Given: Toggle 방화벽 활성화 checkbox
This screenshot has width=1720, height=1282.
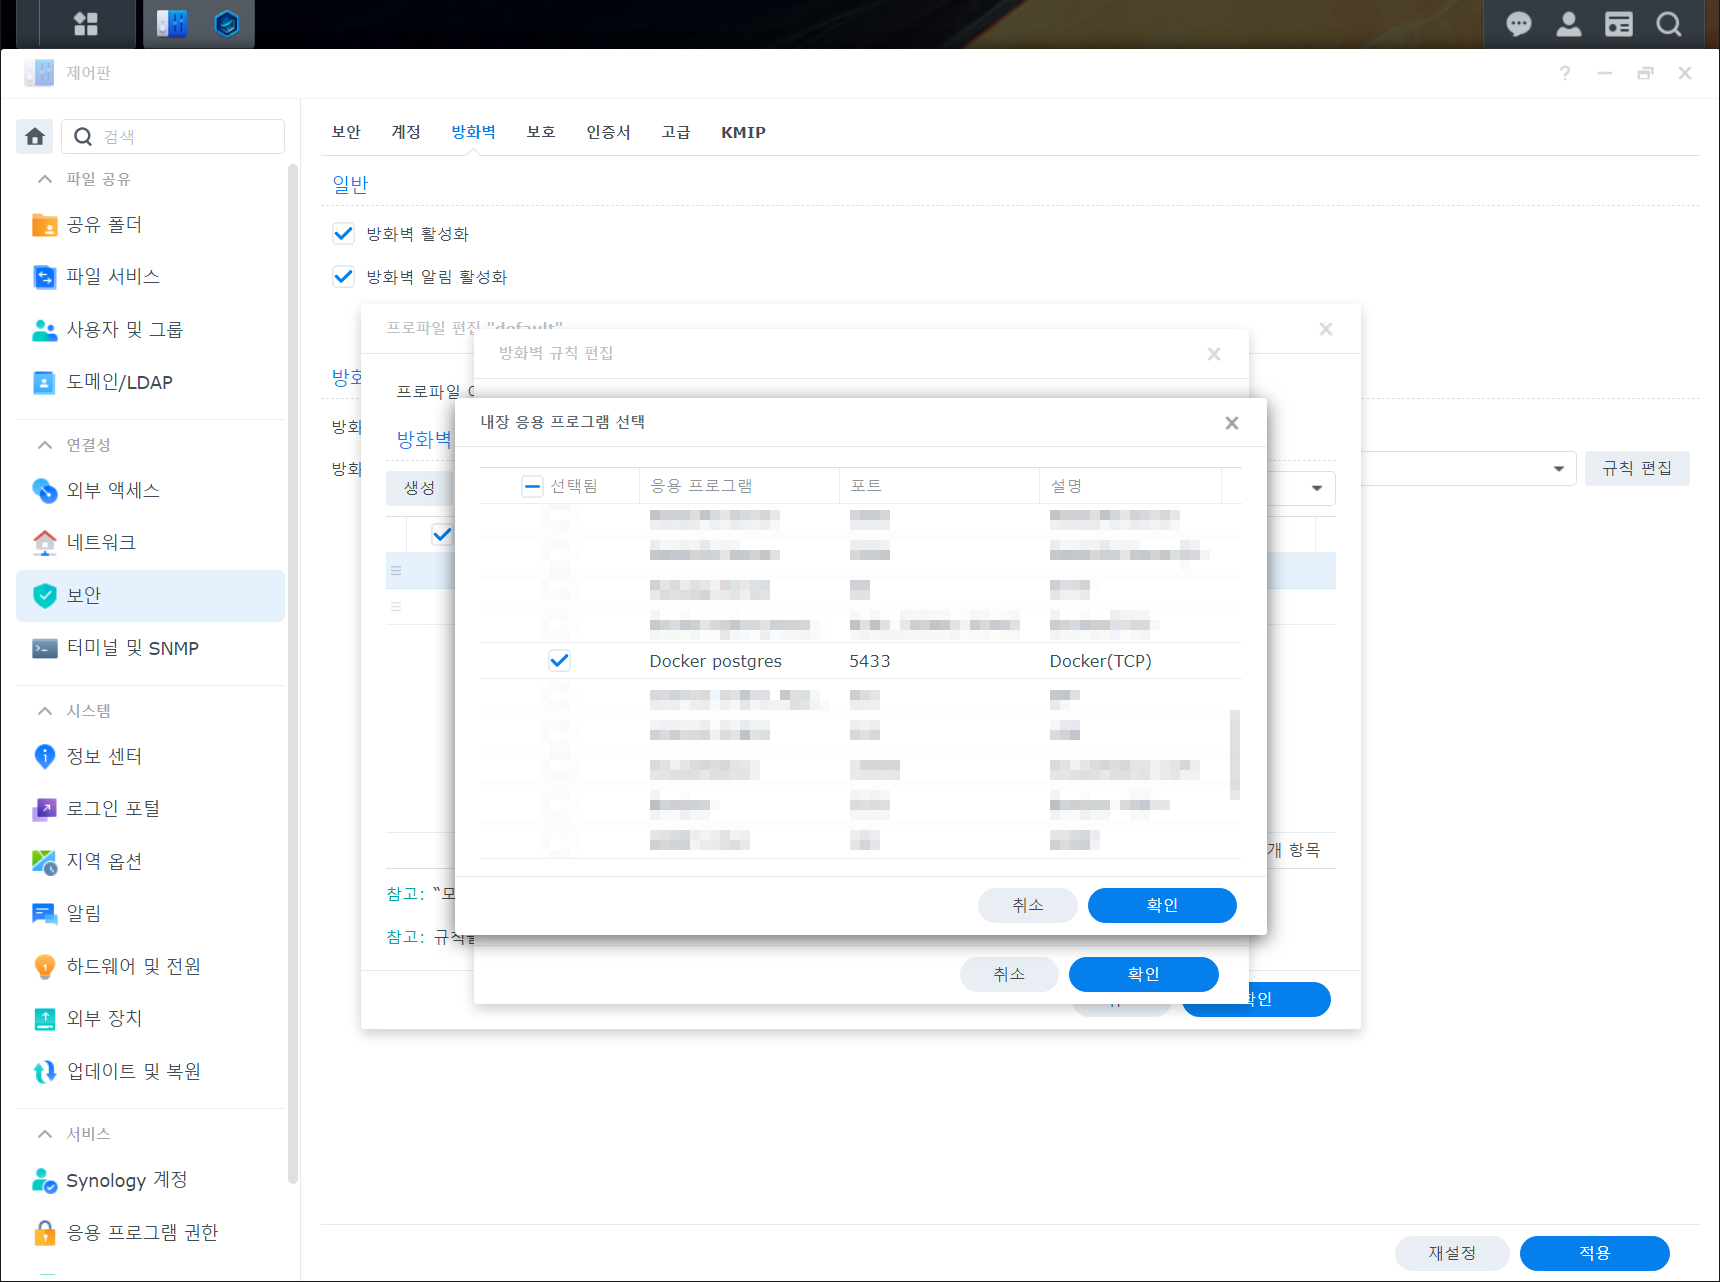Looking at the screenshot, I should click(343, 234).
